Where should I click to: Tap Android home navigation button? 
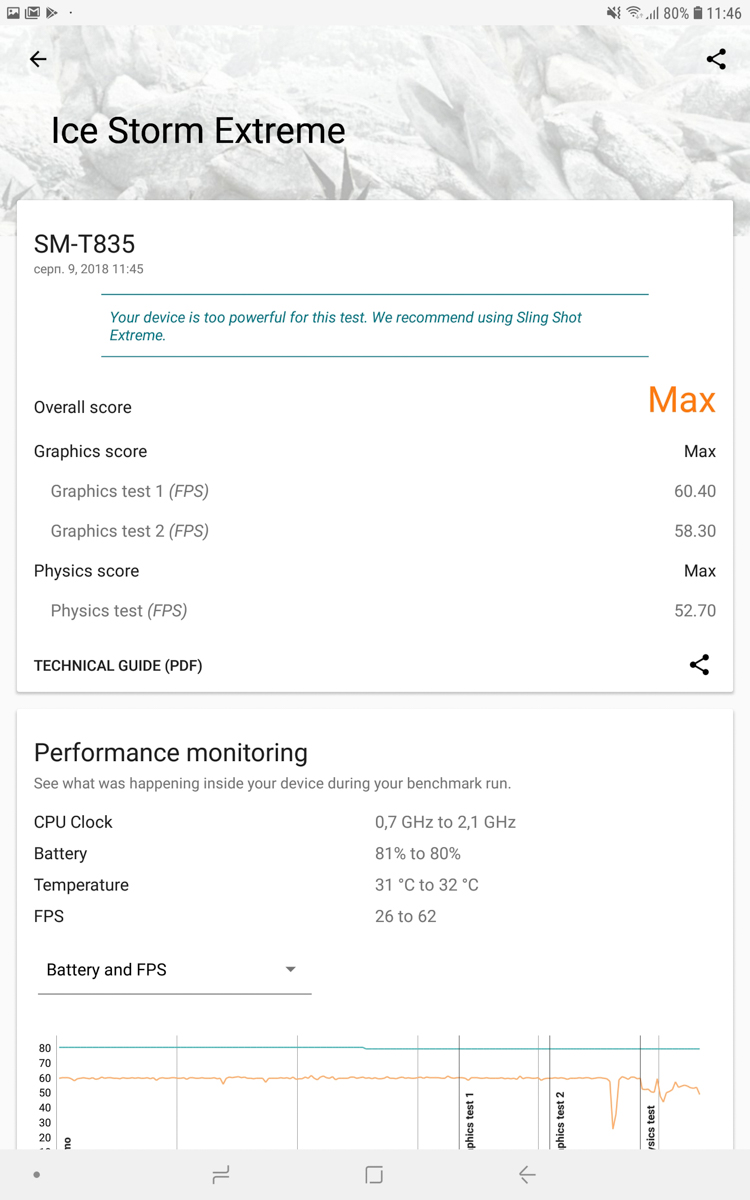tap(374, 1175)
